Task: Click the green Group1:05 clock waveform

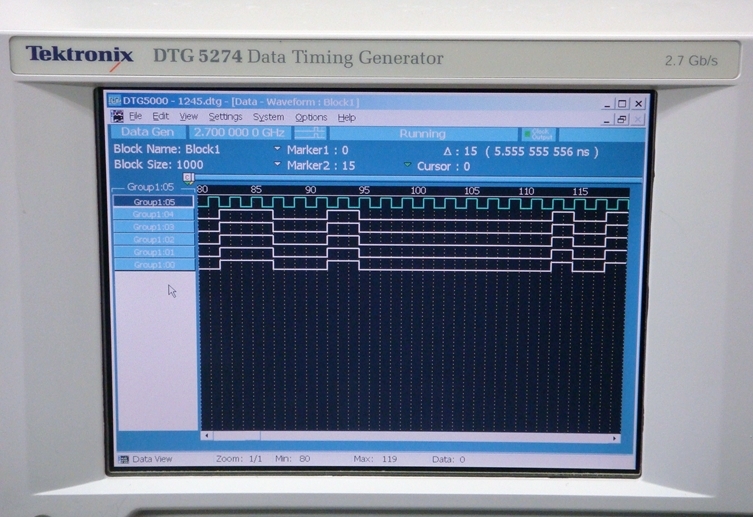Action: coord(413,203)
